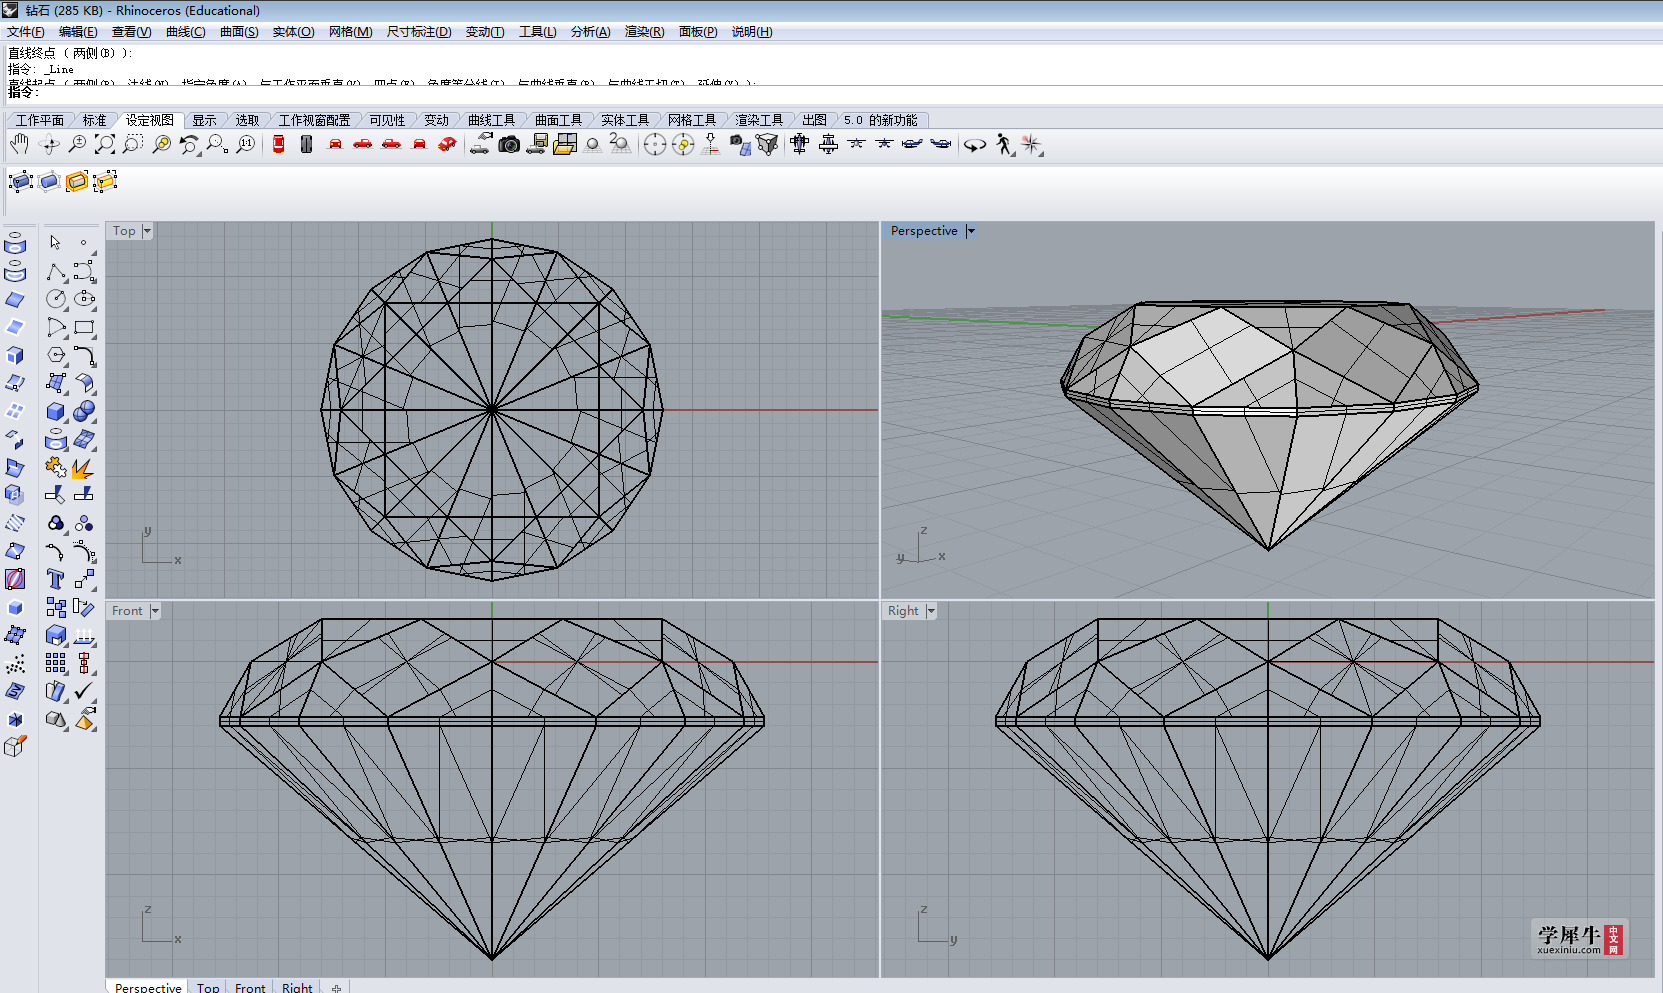
Task: Select the bottom Perspective viewport tab
Action: point(148,987)
